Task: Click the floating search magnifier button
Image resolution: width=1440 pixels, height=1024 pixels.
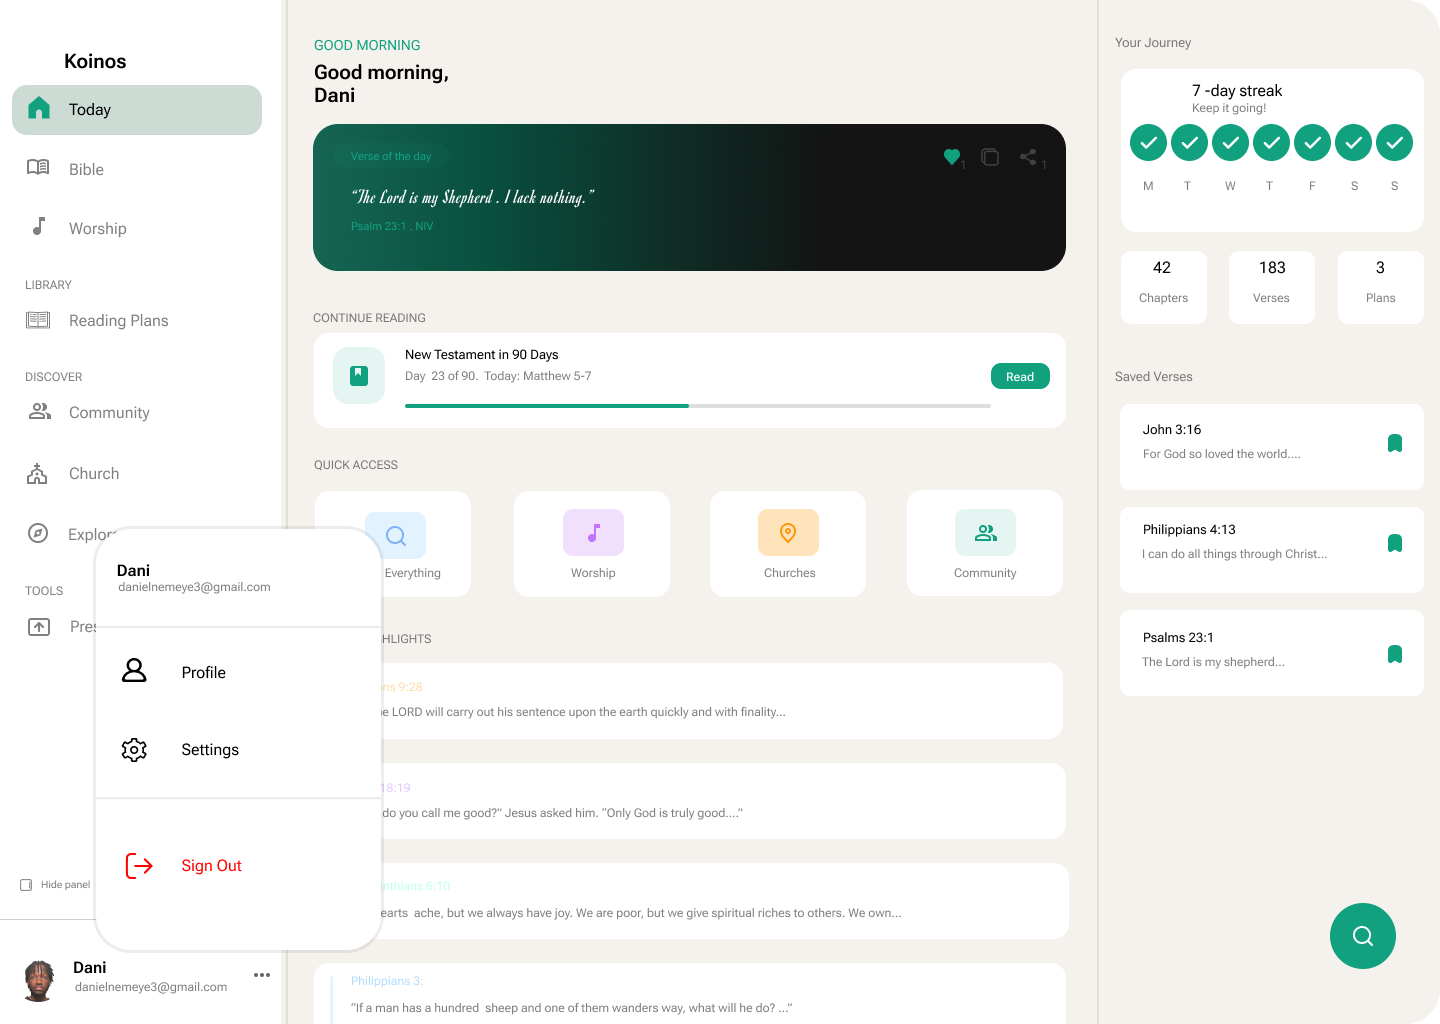Action: tap(1362, 936)
